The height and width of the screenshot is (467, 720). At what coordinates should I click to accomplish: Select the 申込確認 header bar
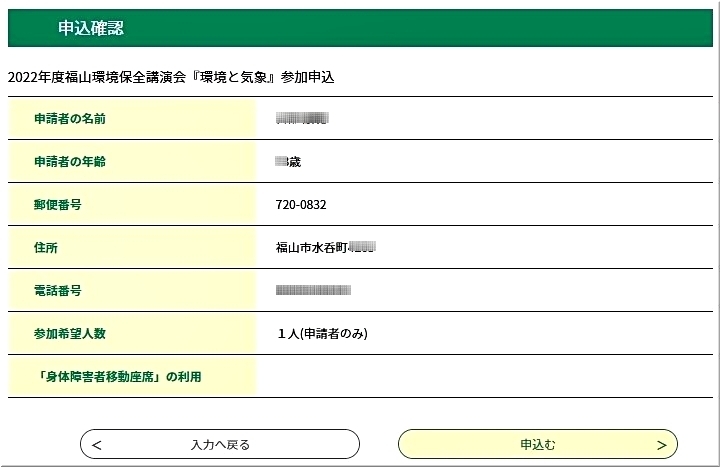point(360,28)
